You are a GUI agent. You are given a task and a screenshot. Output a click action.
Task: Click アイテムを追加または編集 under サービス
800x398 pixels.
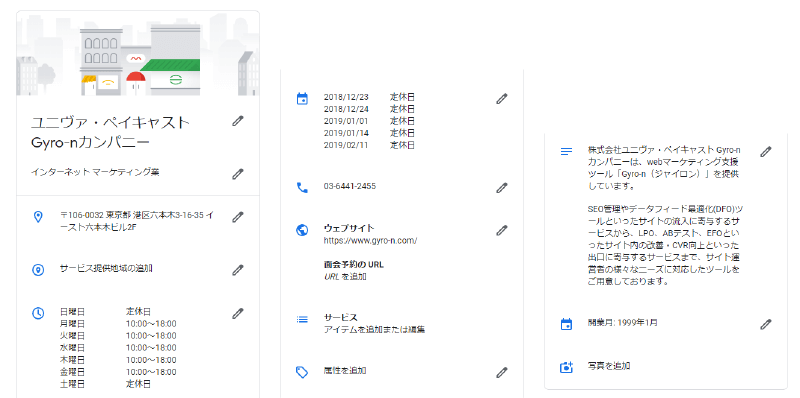pyautogui.click(x=374, y=330)
